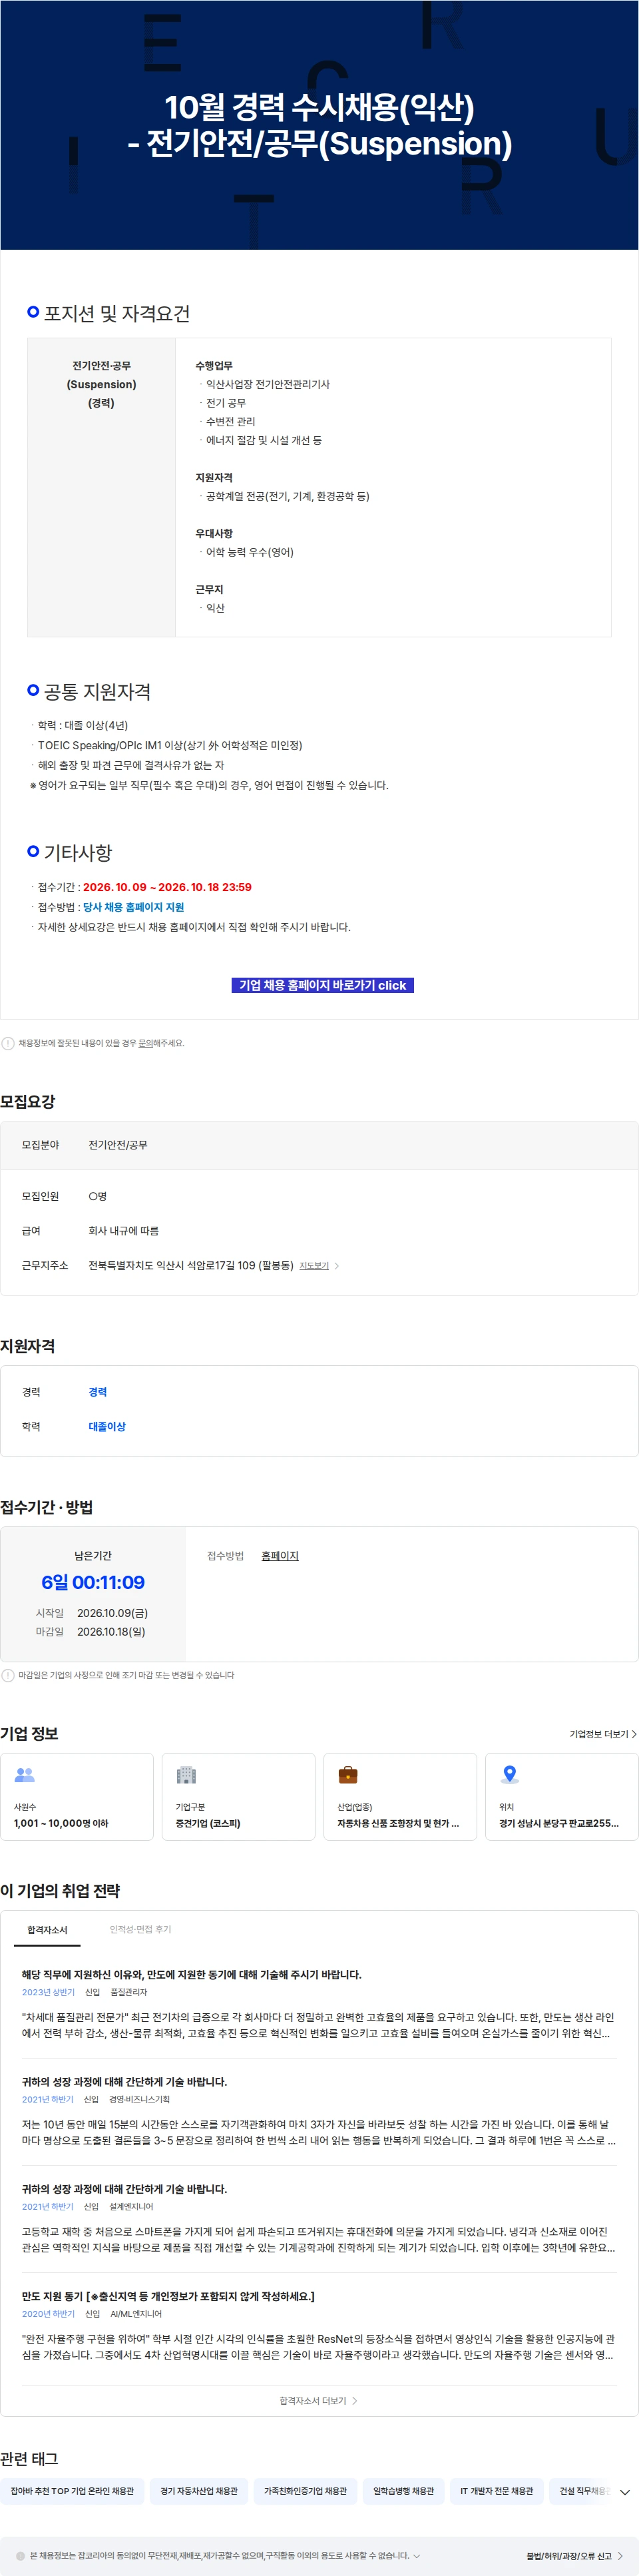This screenshot has width=639, height=2576.
Task: Click the 경기 성남시 분당구 판교로 location card
Action: 562,1797
